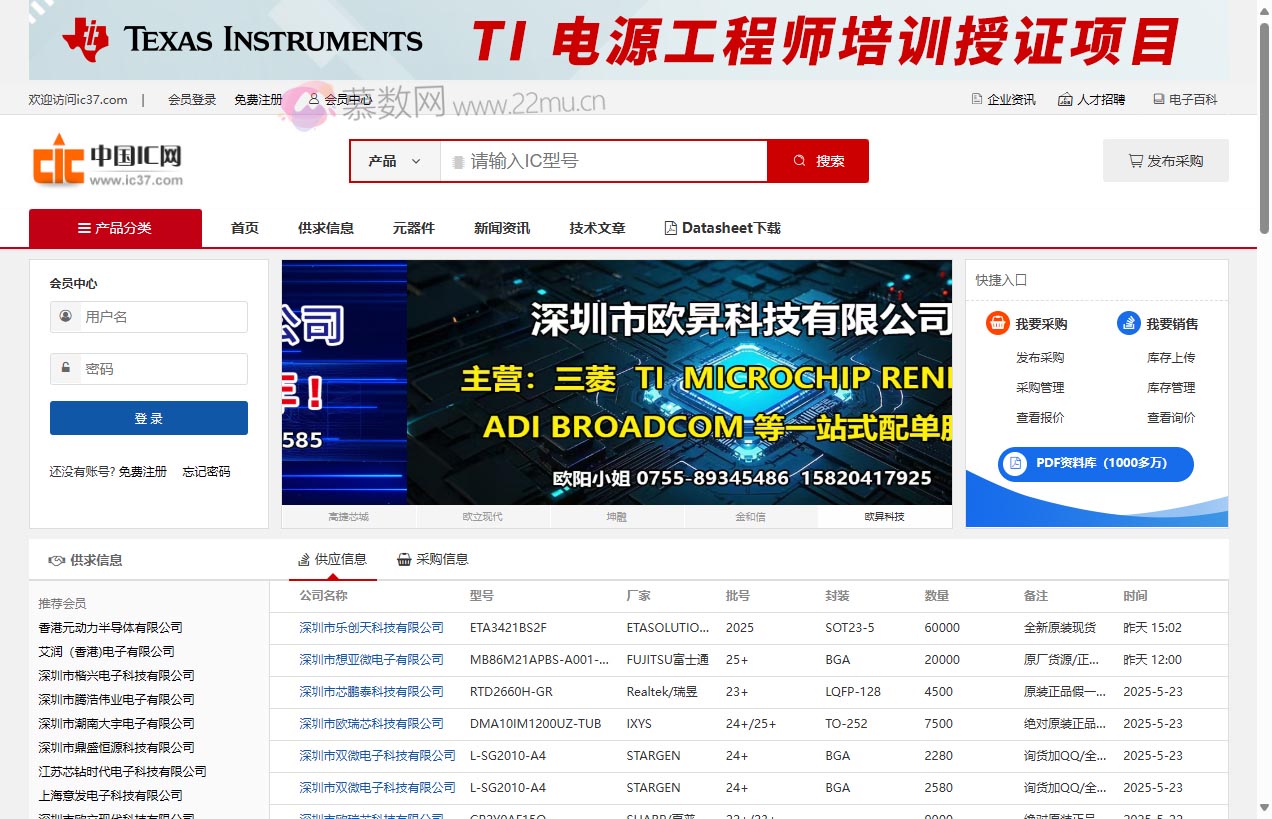Click the orange 我要采购 cart icon
This screenshot has width=1272, height=819.
point(997,323)
